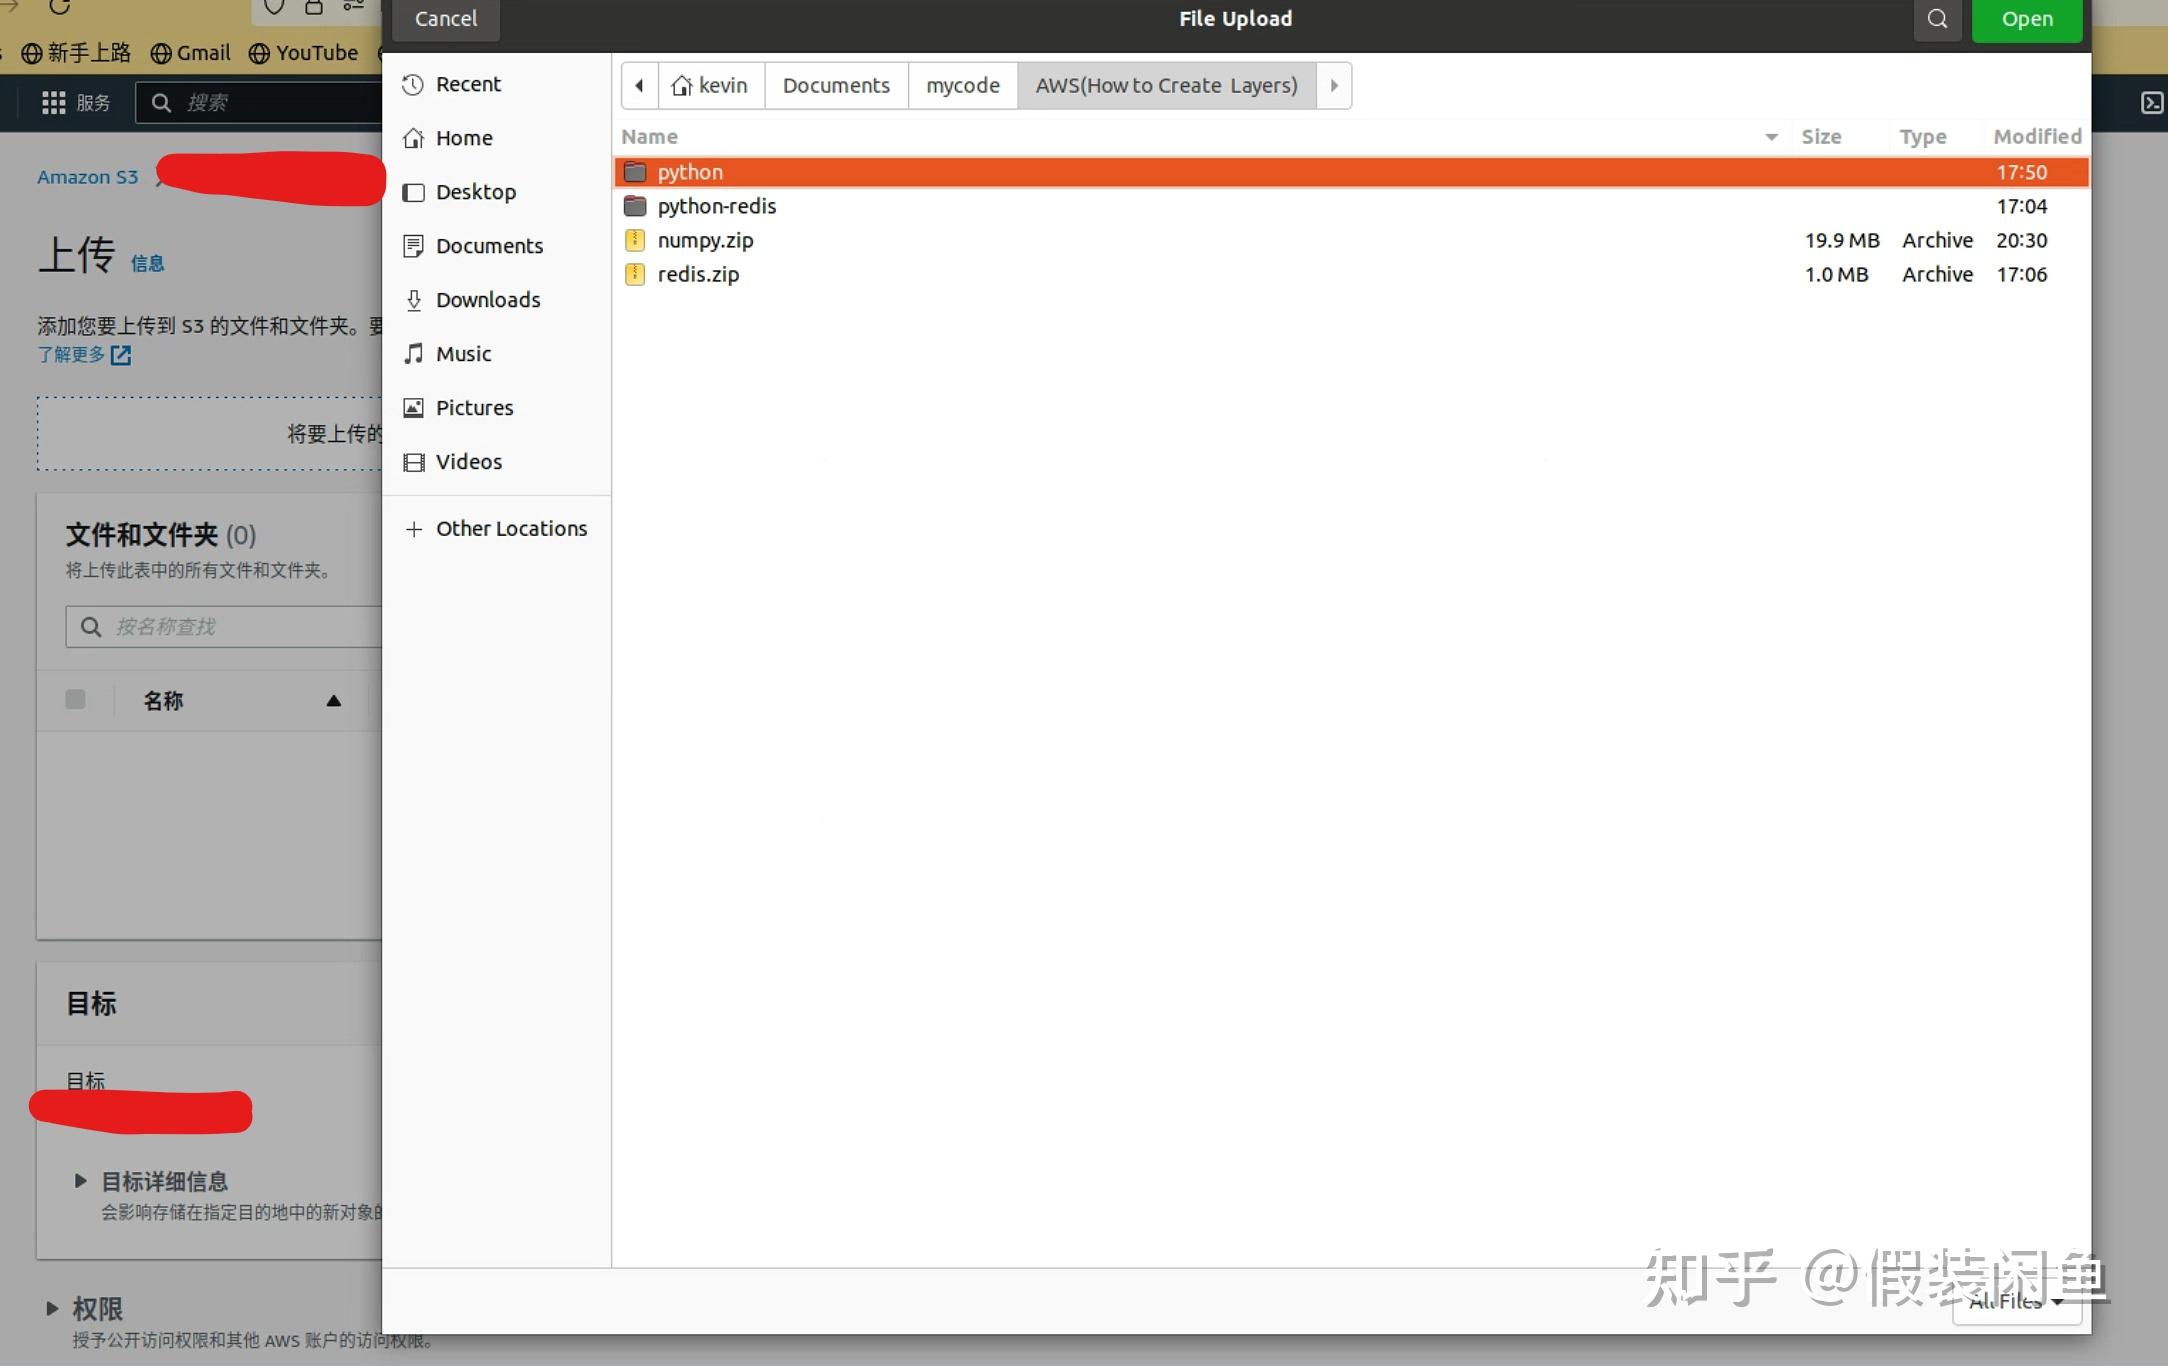
Task: Go to the Downloads folder in the sidebar
Action: click(x=487, y=300)
